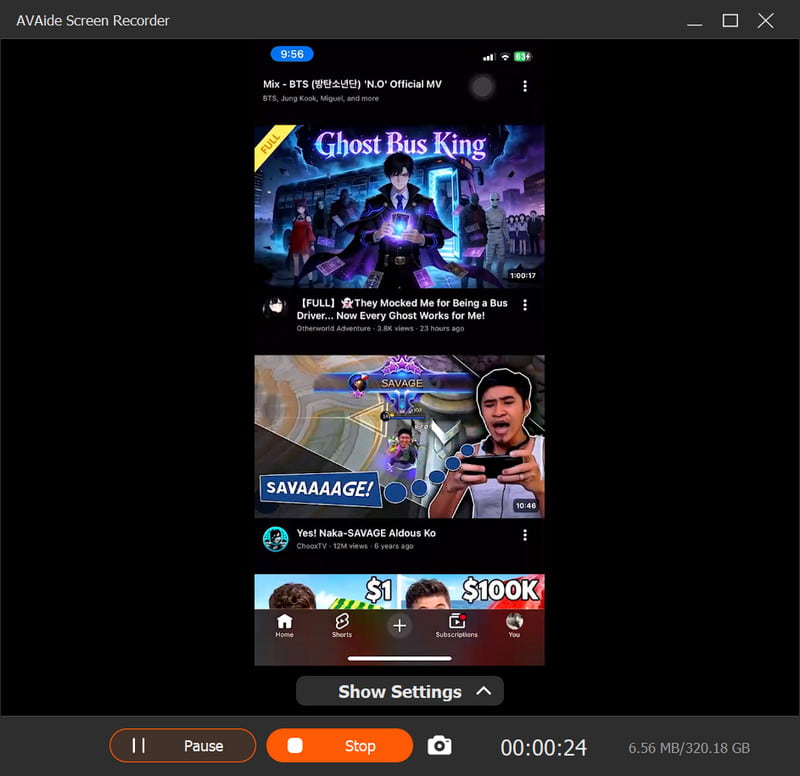Open the Ghost Bus King video thumbnail
Viewport: 800px width, 776px height.
click(399, 207)
